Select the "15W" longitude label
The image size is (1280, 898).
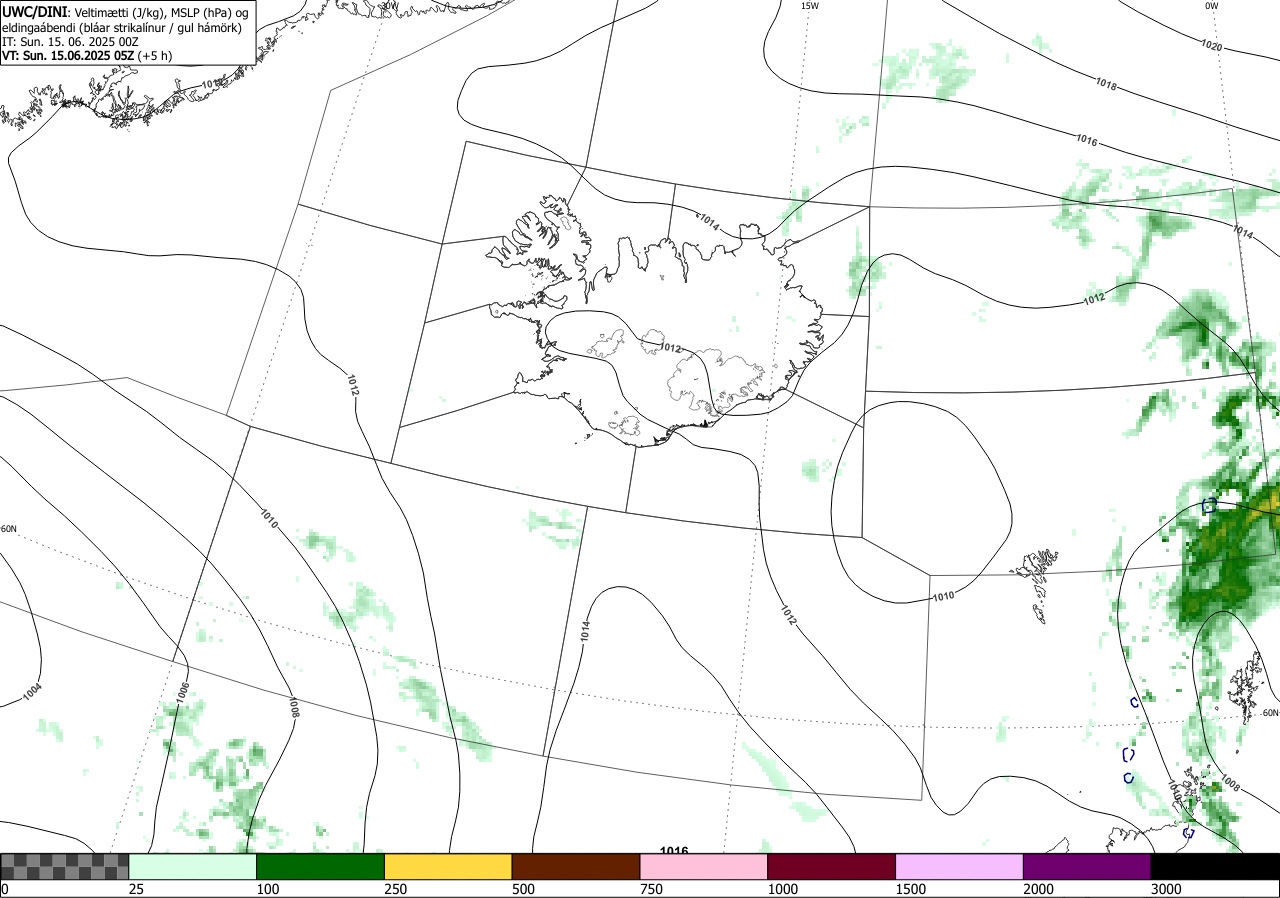[810, 6]
